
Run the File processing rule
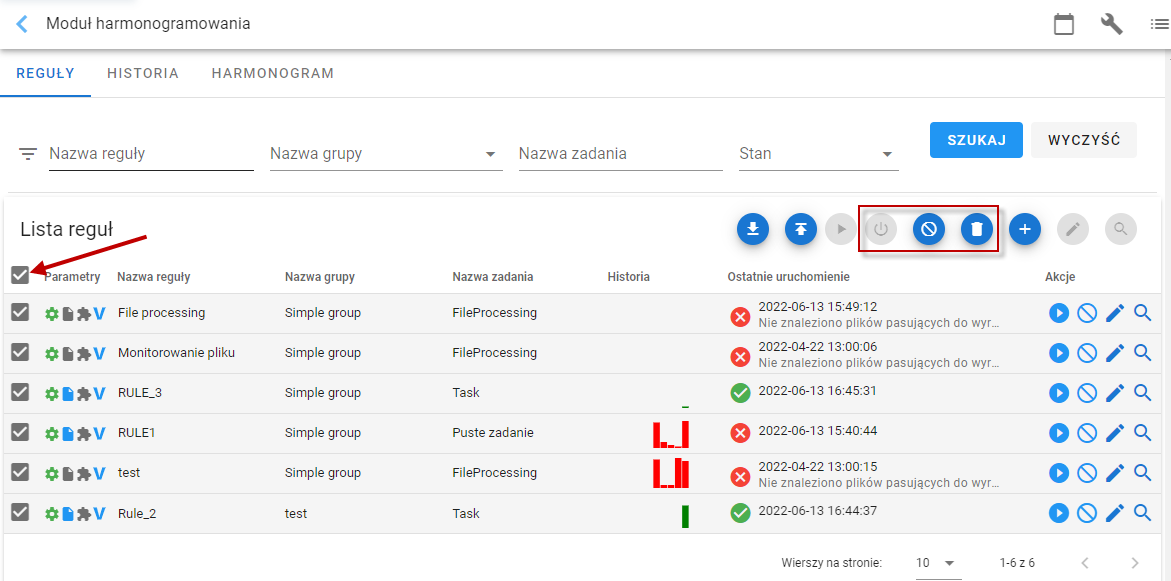tap(1059, 313)
